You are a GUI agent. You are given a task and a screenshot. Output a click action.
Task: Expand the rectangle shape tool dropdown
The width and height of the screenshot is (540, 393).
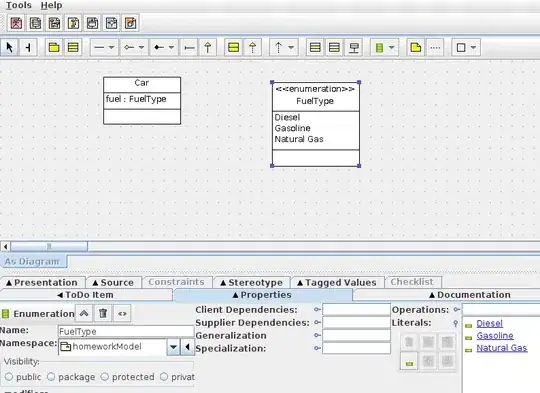pyautogui.click(x=474, y=47)
